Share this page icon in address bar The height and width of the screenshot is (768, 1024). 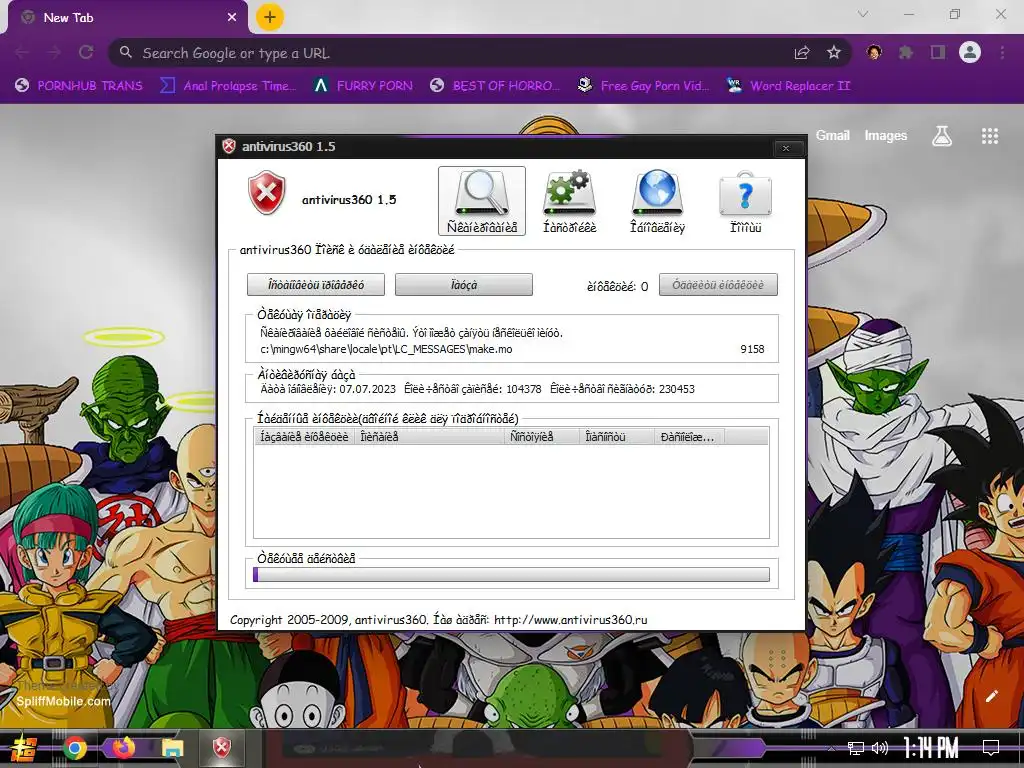[802, 53]
